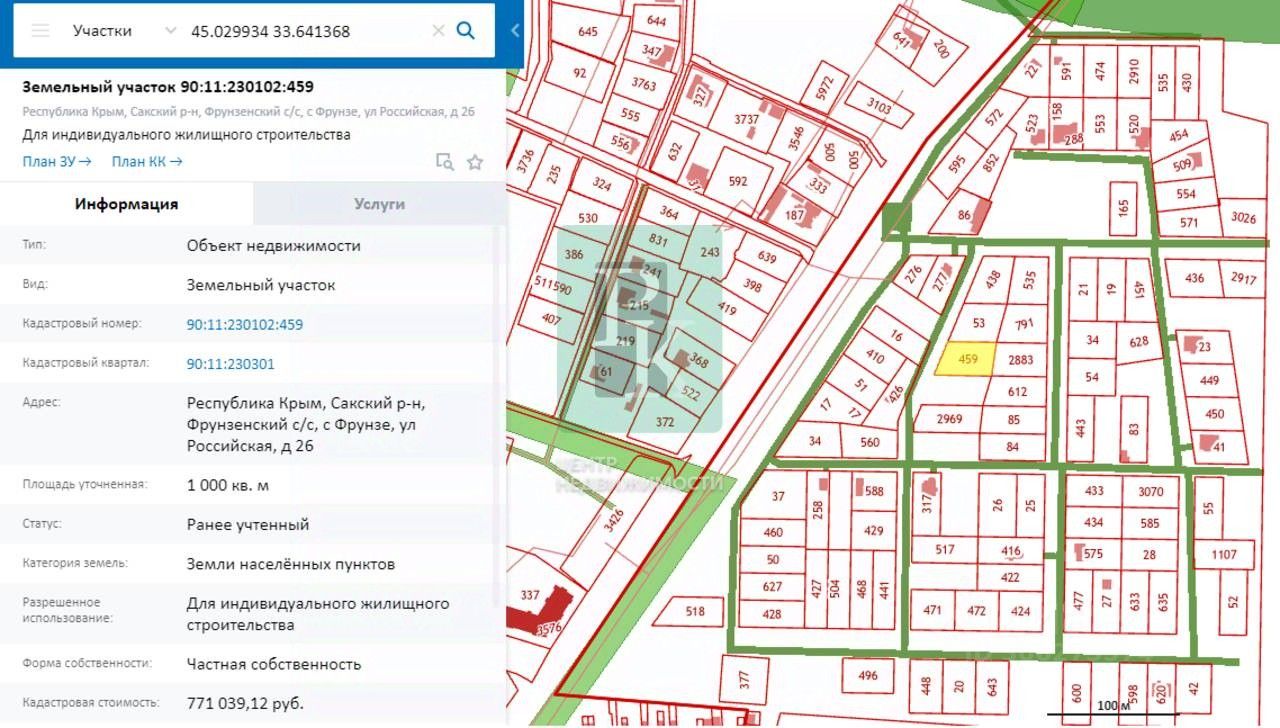Open the hamburger menu in search bar
The width and height of the screenshot is (1280, 728).
(40, 30)
